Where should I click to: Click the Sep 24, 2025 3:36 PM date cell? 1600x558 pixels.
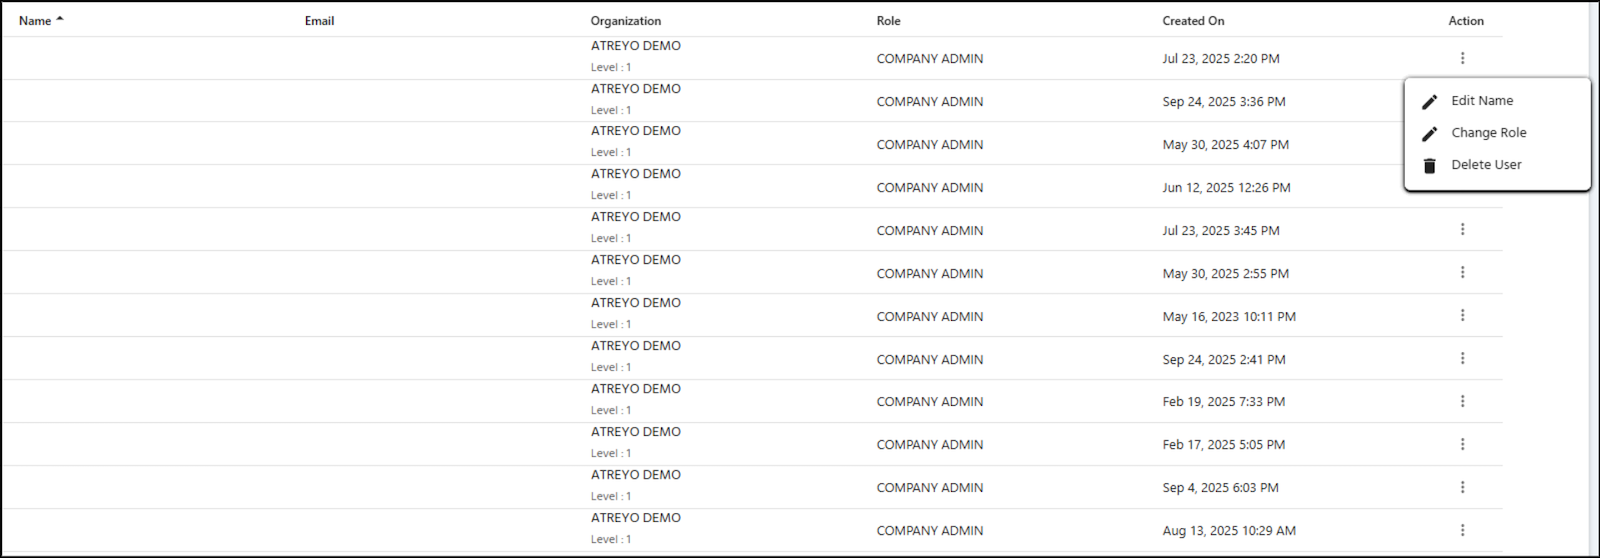pyautogui.click(x=1224, y=102)
